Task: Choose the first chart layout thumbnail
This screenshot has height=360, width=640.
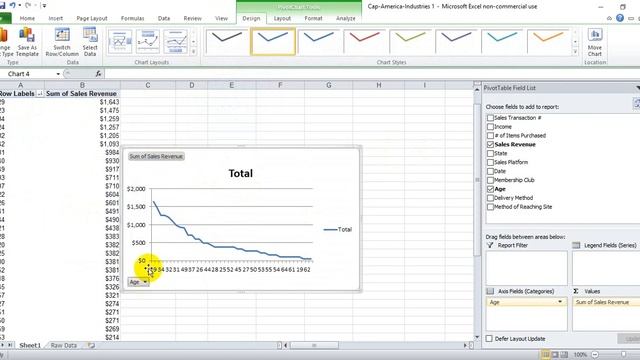Action: click(x=120, y=41)
